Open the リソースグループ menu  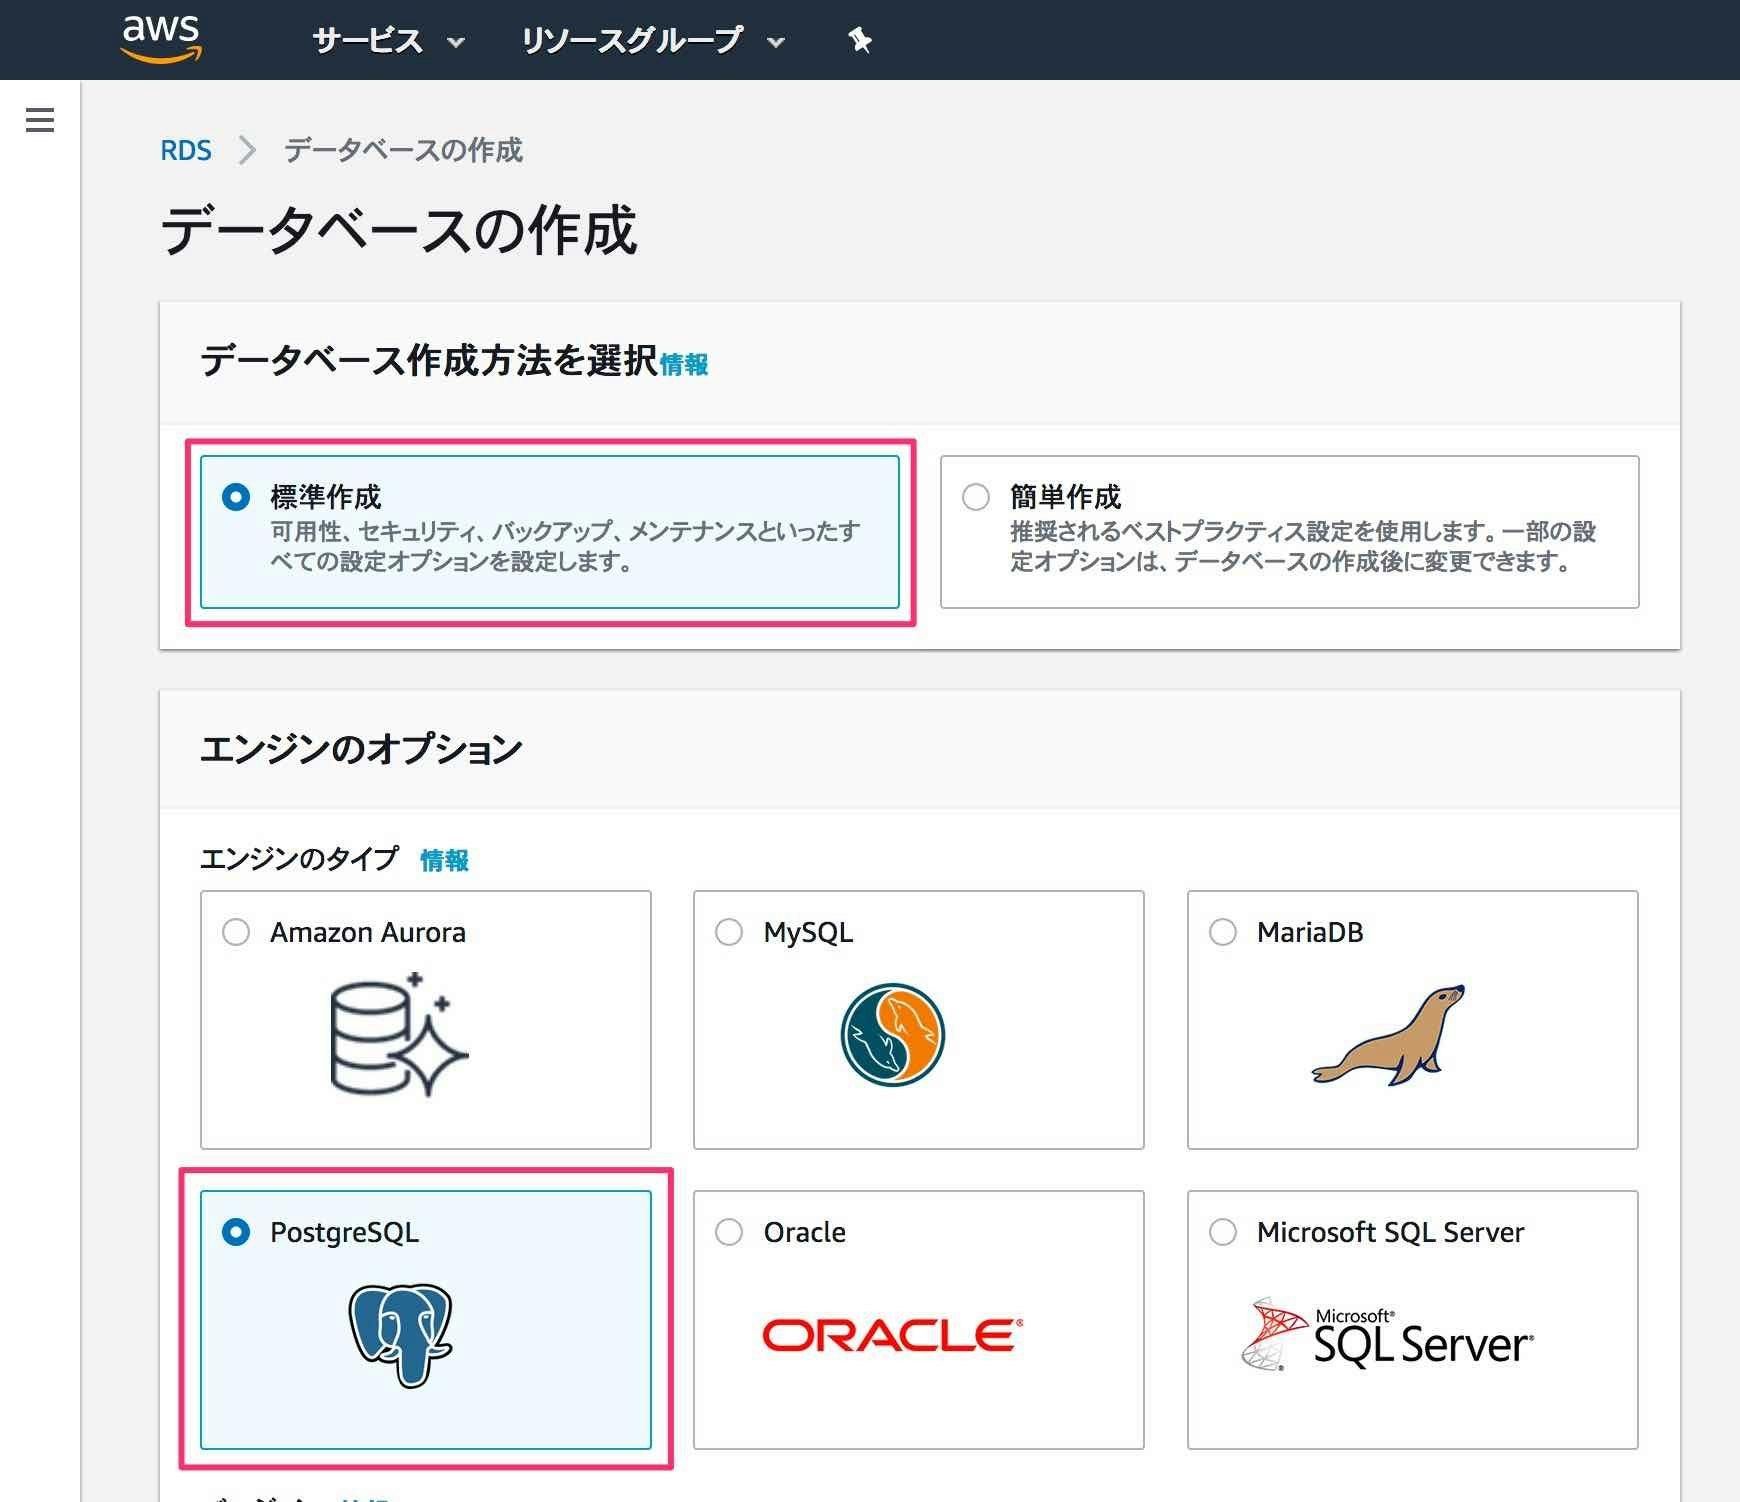point(653,41)
